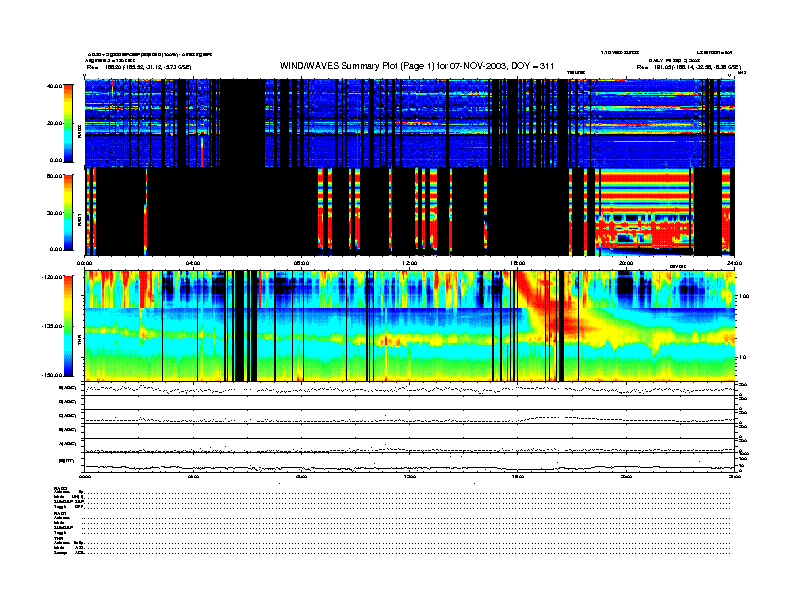Click the second spectrogram's color scale bar
This screenshot has height=612, width=792.
point(68,213)
